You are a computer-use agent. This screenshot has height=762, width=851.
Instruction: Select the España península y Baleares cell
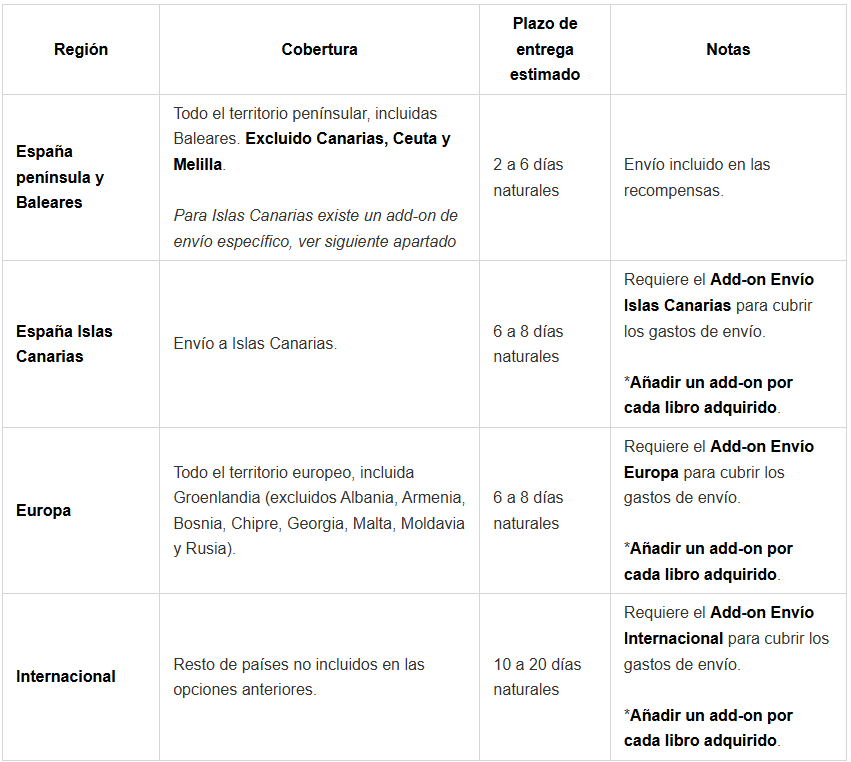pyautogui.click(x=60, y=177)
